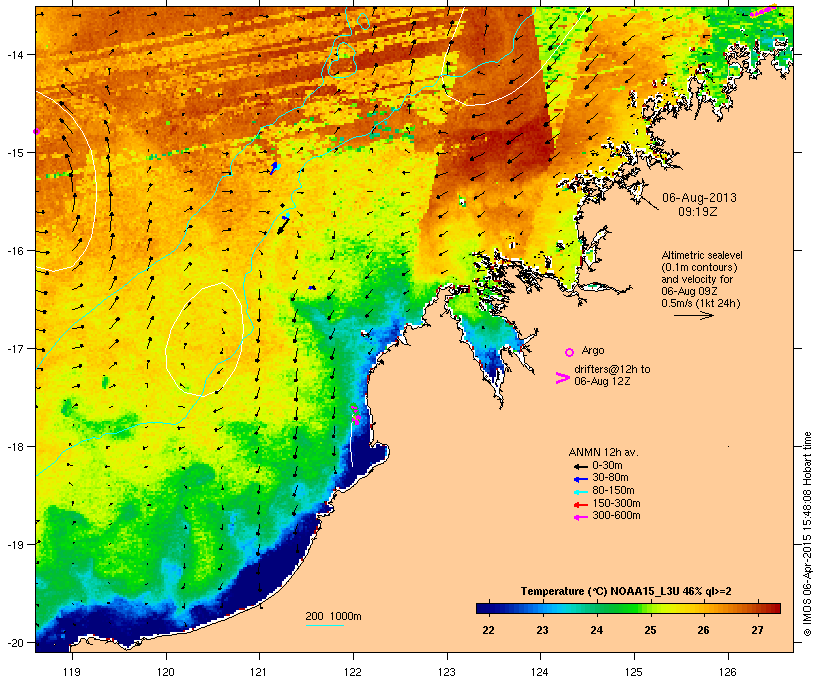Click the magenta Argo dot on the map's left edge
The image size is (820, 680).
(36, 131)
